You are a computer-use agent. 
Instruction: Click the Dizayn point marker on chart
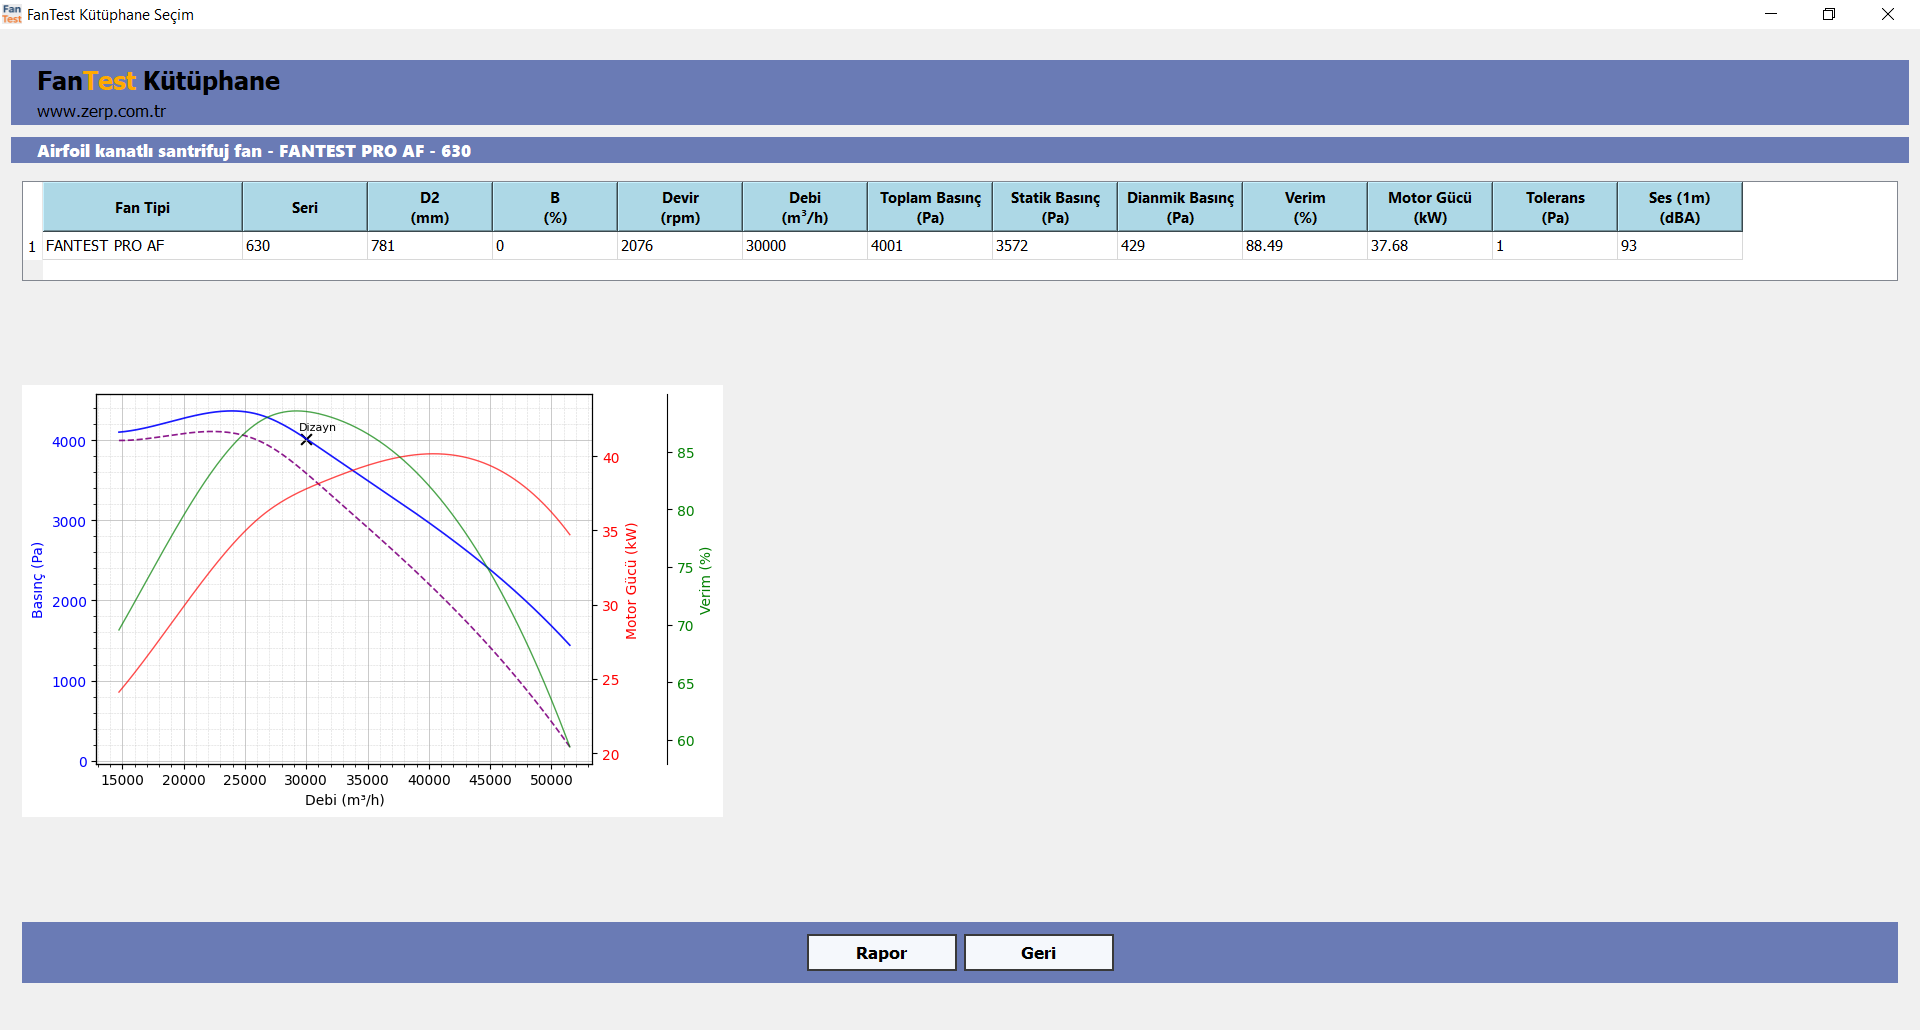pyautogui.click(x=306, y=440)
